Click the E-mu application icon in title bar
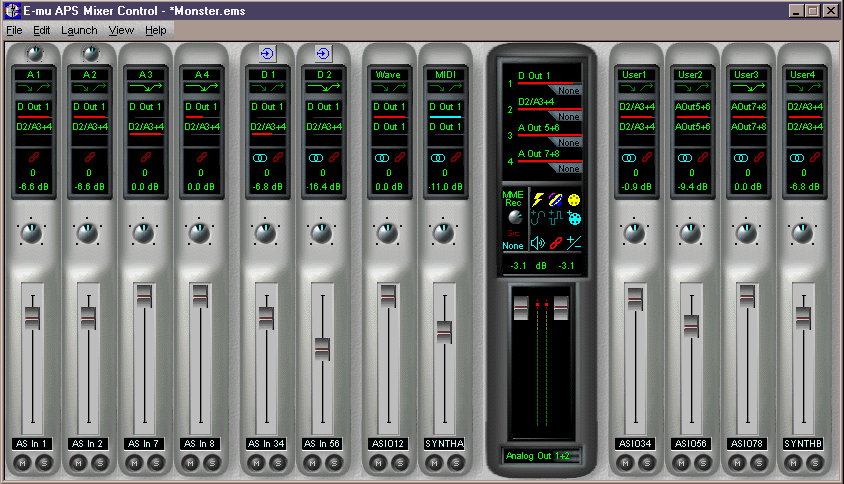 pos(12,10)
